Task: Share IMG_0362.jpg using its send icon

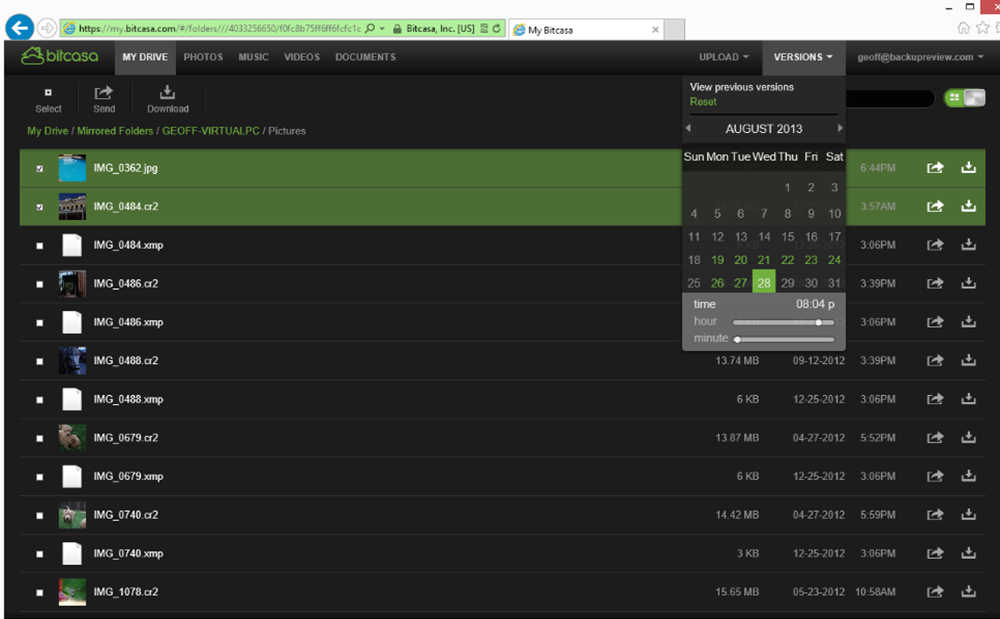Action: [935, 168]
